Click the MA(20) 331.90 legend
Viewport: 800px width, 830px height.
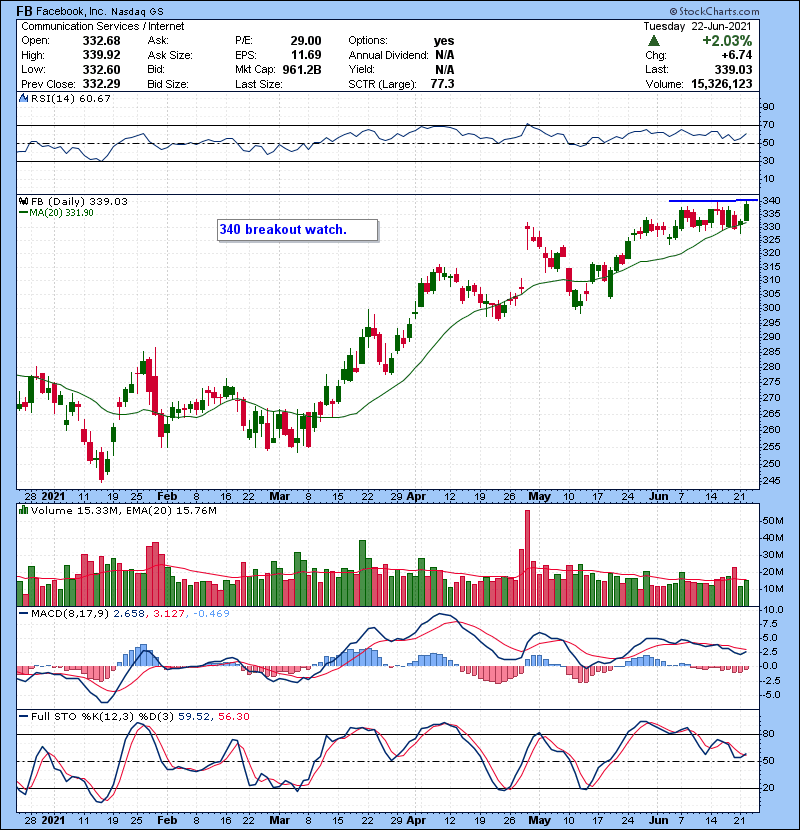point(56,213)
